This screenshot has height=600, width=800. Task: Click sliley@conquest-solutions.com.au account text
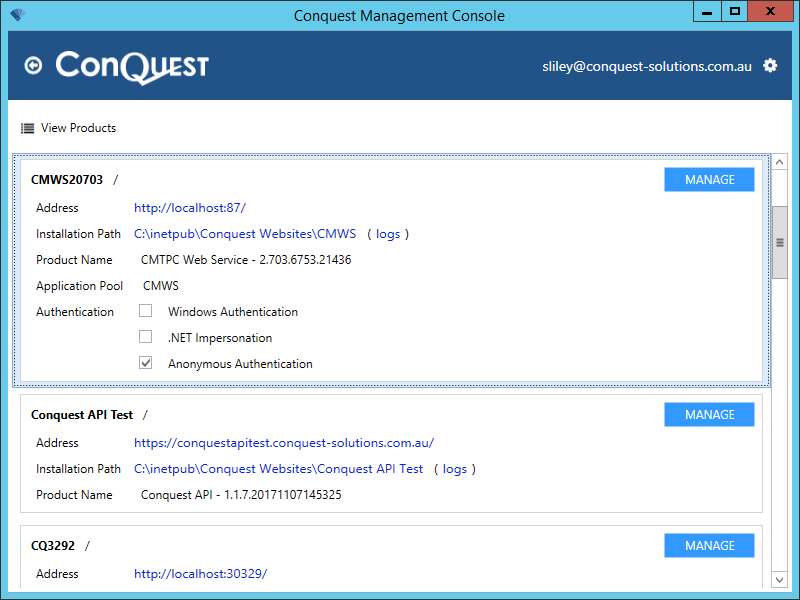click(647, 66)
